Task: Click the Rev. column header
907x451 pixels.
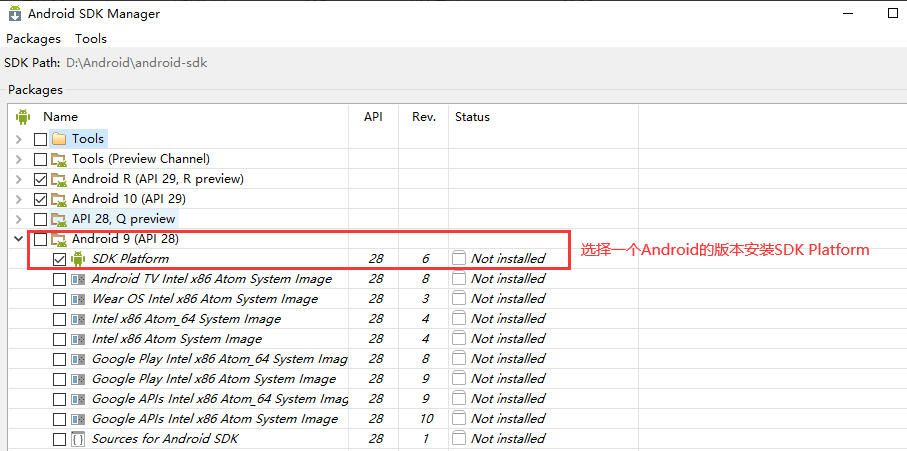Action: tap(423, 117)
